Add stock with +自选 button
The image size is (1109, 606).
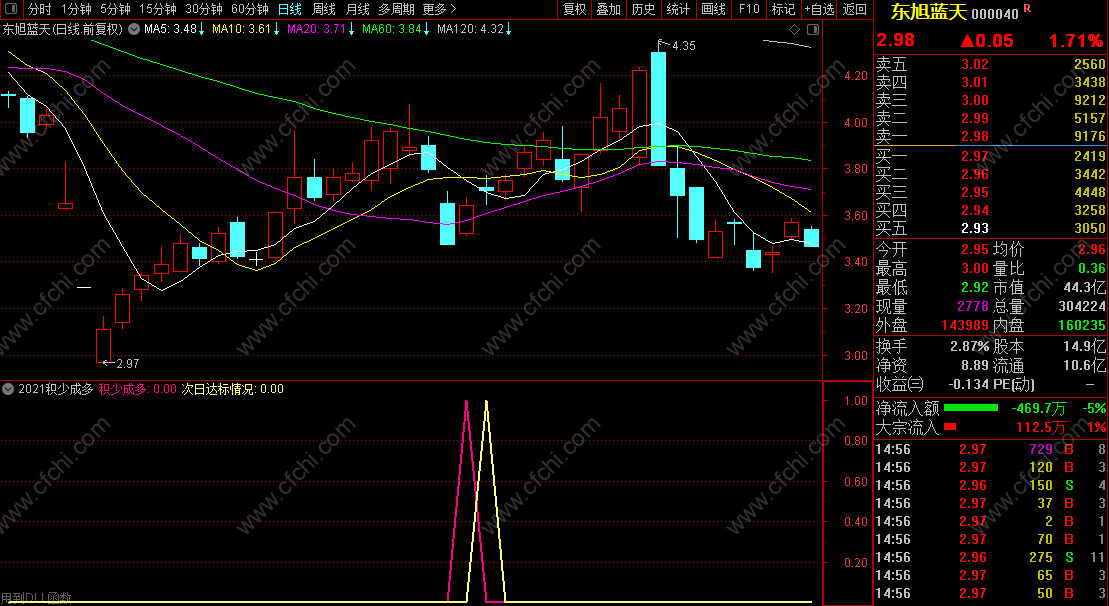click(819, 9)
